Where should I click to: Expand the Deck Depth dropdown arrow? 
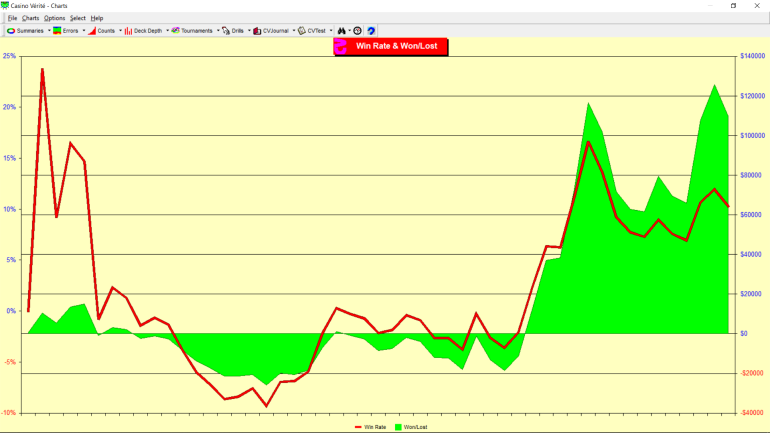(x=166, y=31)
